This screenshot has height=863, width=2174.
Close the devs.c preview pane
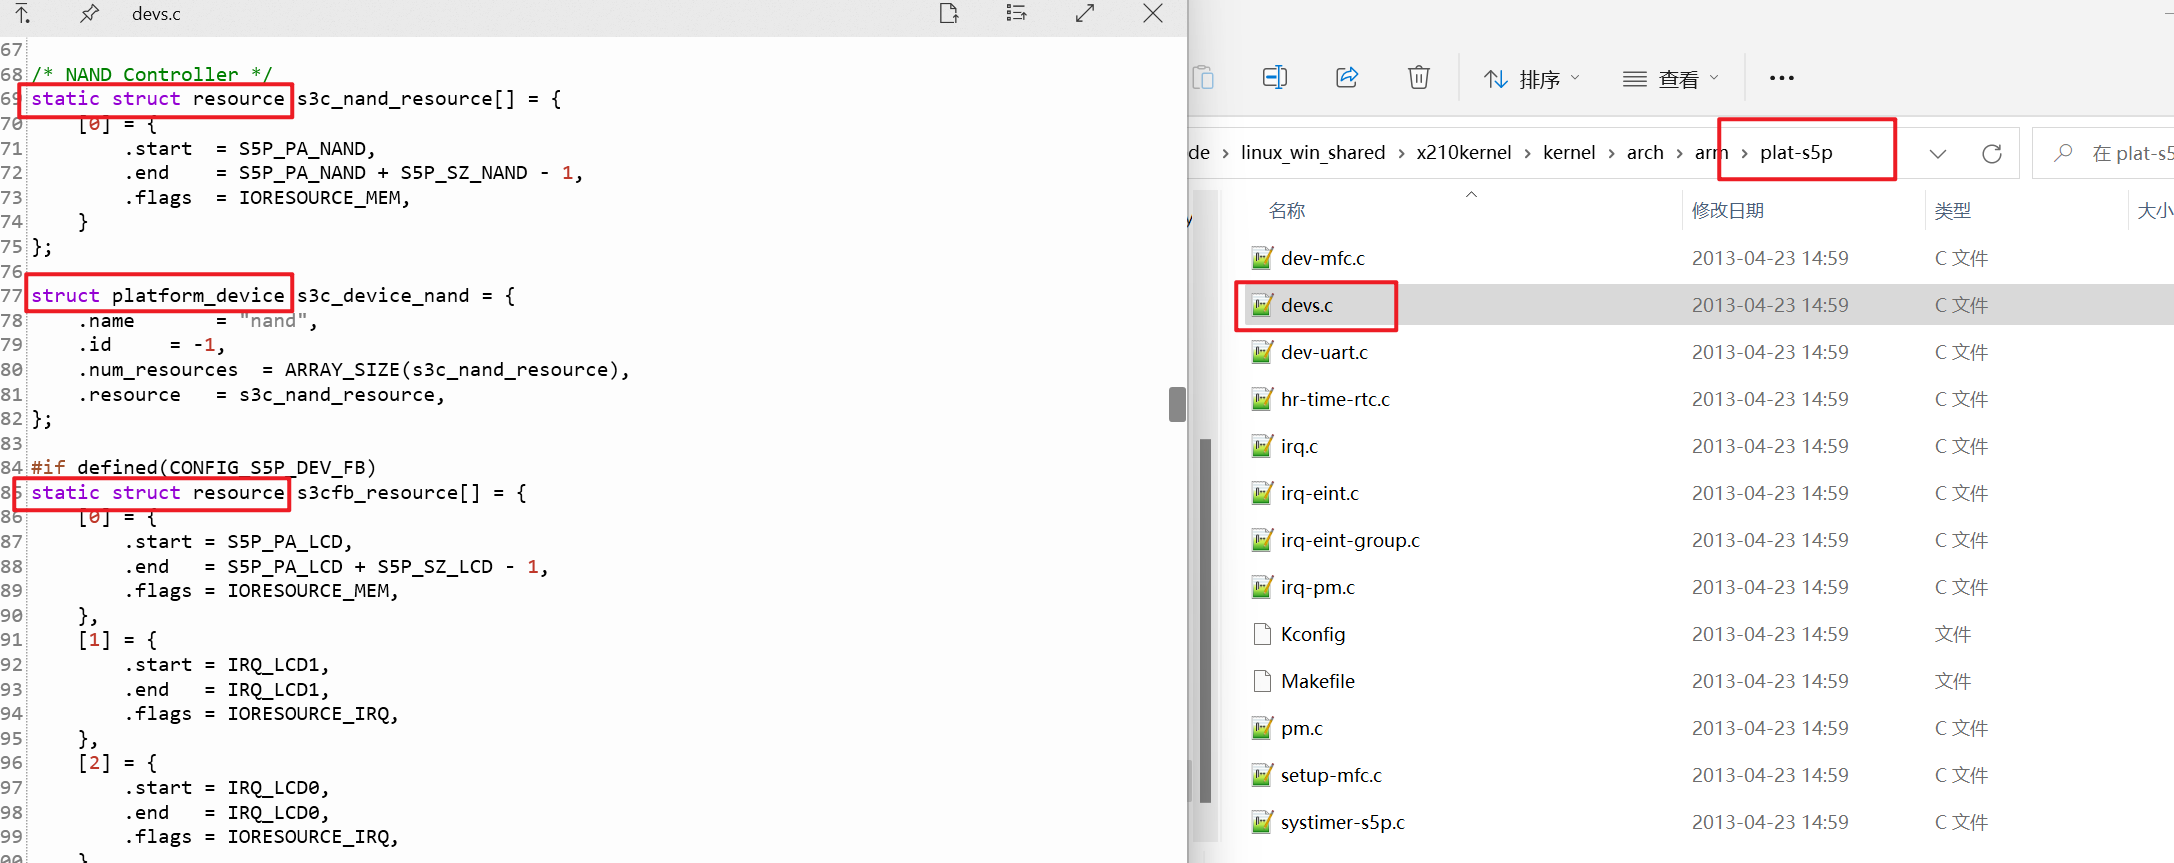pyautogui.click(x=1153, y=13)
